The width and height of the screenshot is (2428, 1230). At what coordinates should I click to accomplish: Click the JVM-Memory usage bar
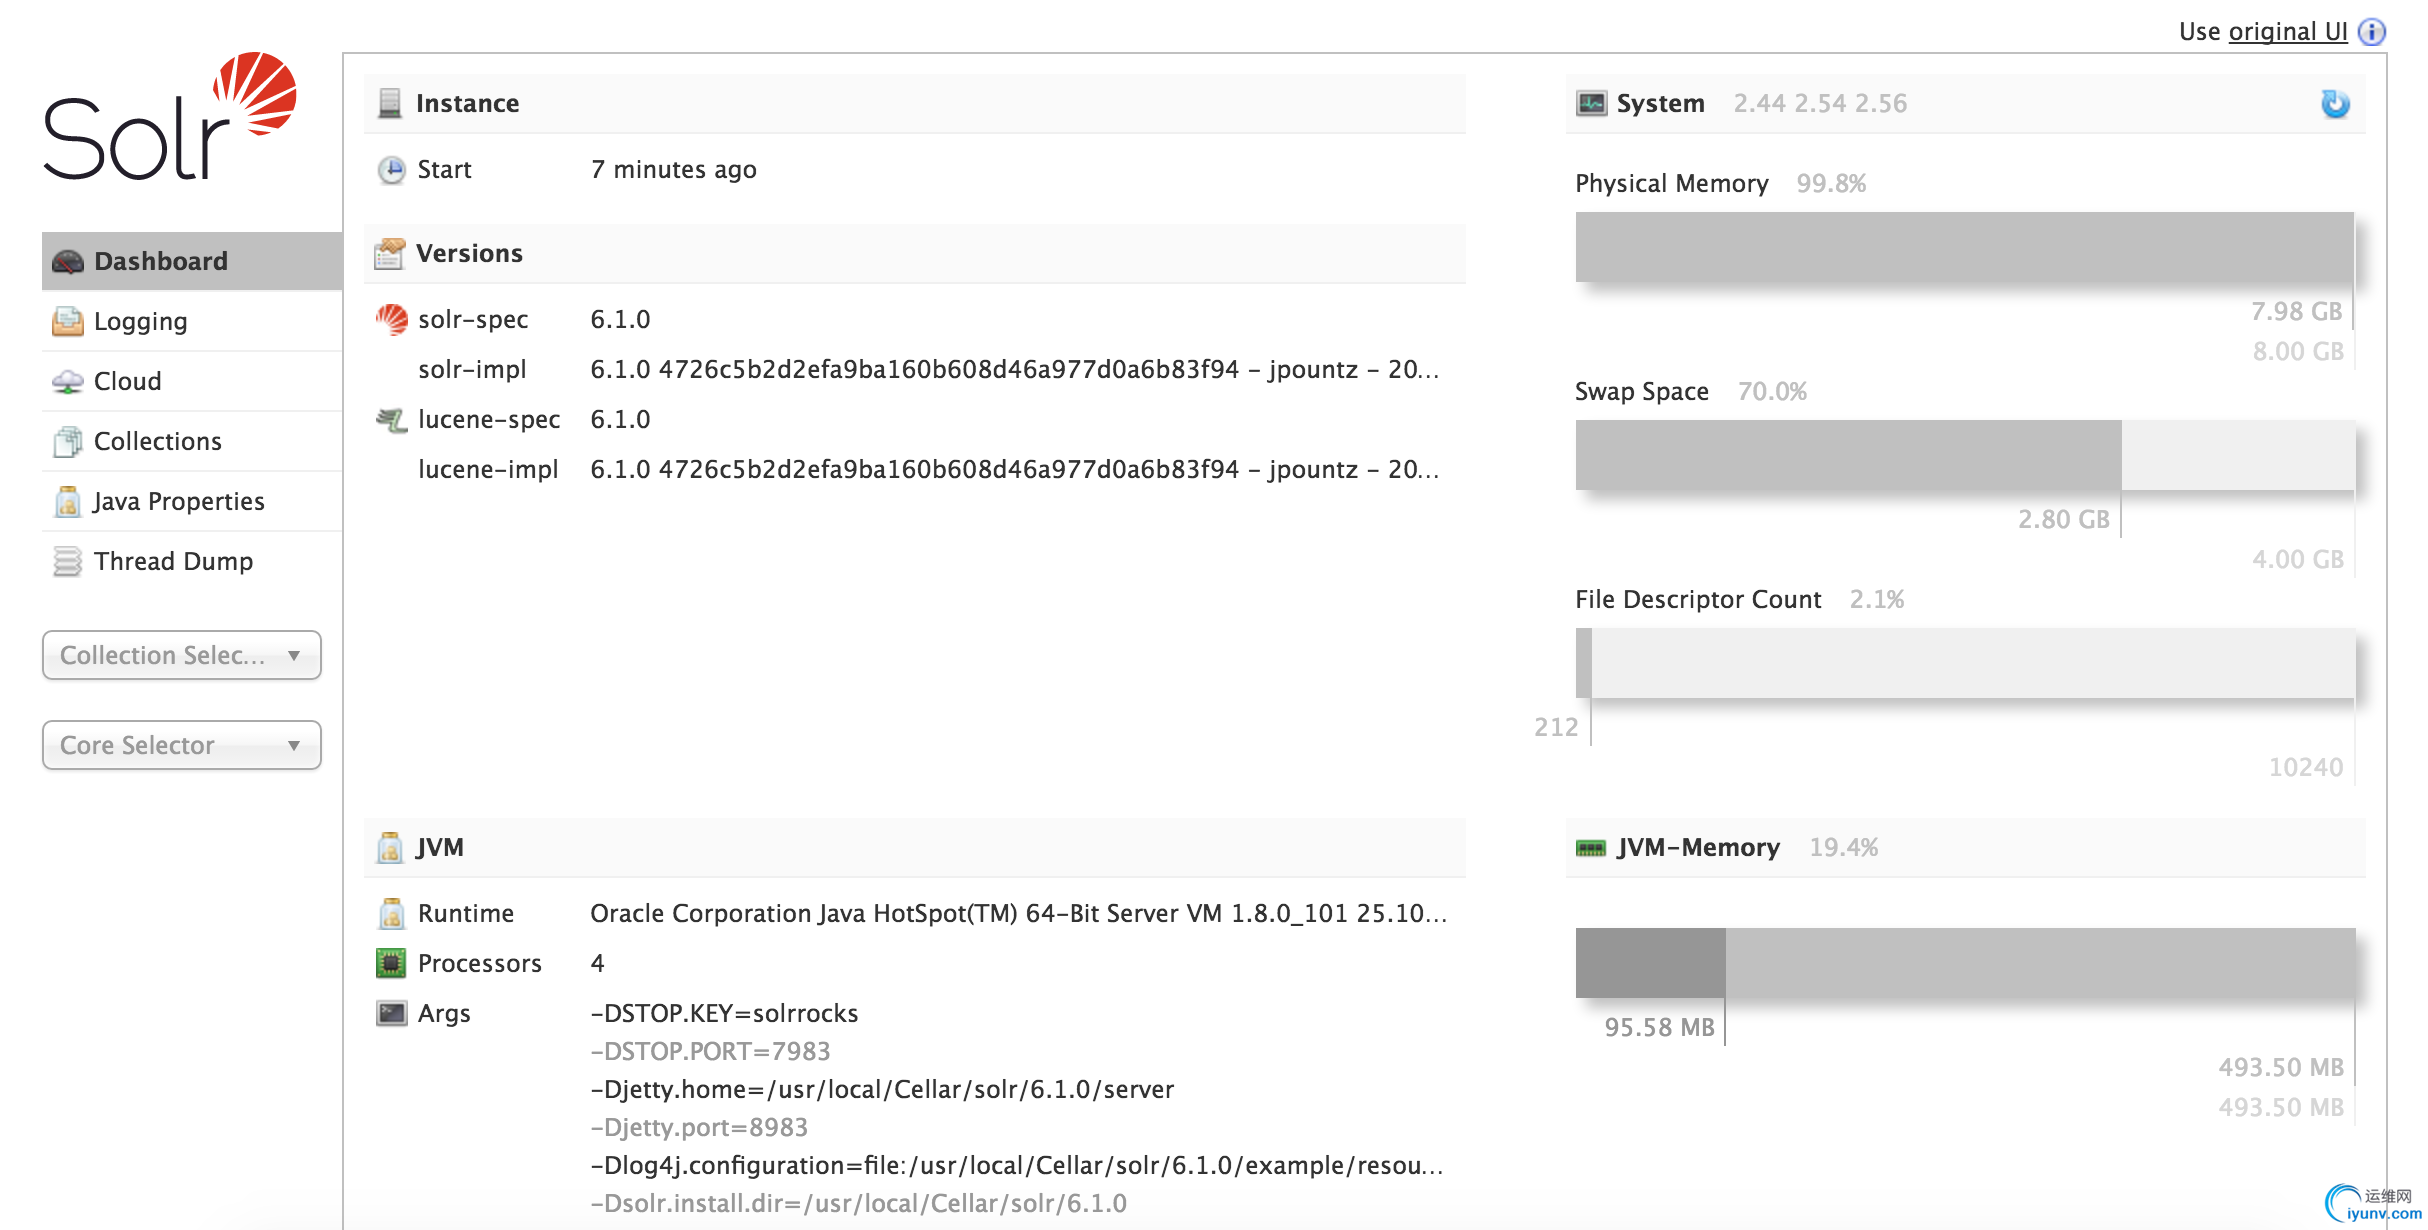(1965, 963)
